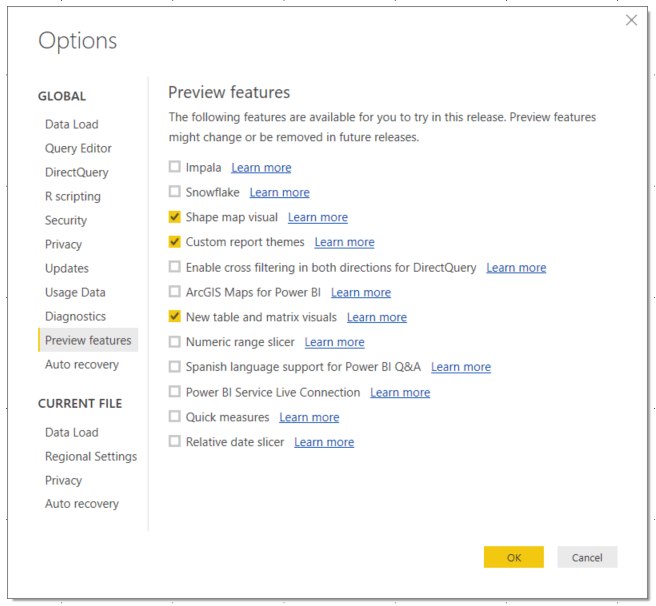Enable Power BI Service Live Connection checkbox
Viewport: 656px width, 606px height.
point(174,392)
